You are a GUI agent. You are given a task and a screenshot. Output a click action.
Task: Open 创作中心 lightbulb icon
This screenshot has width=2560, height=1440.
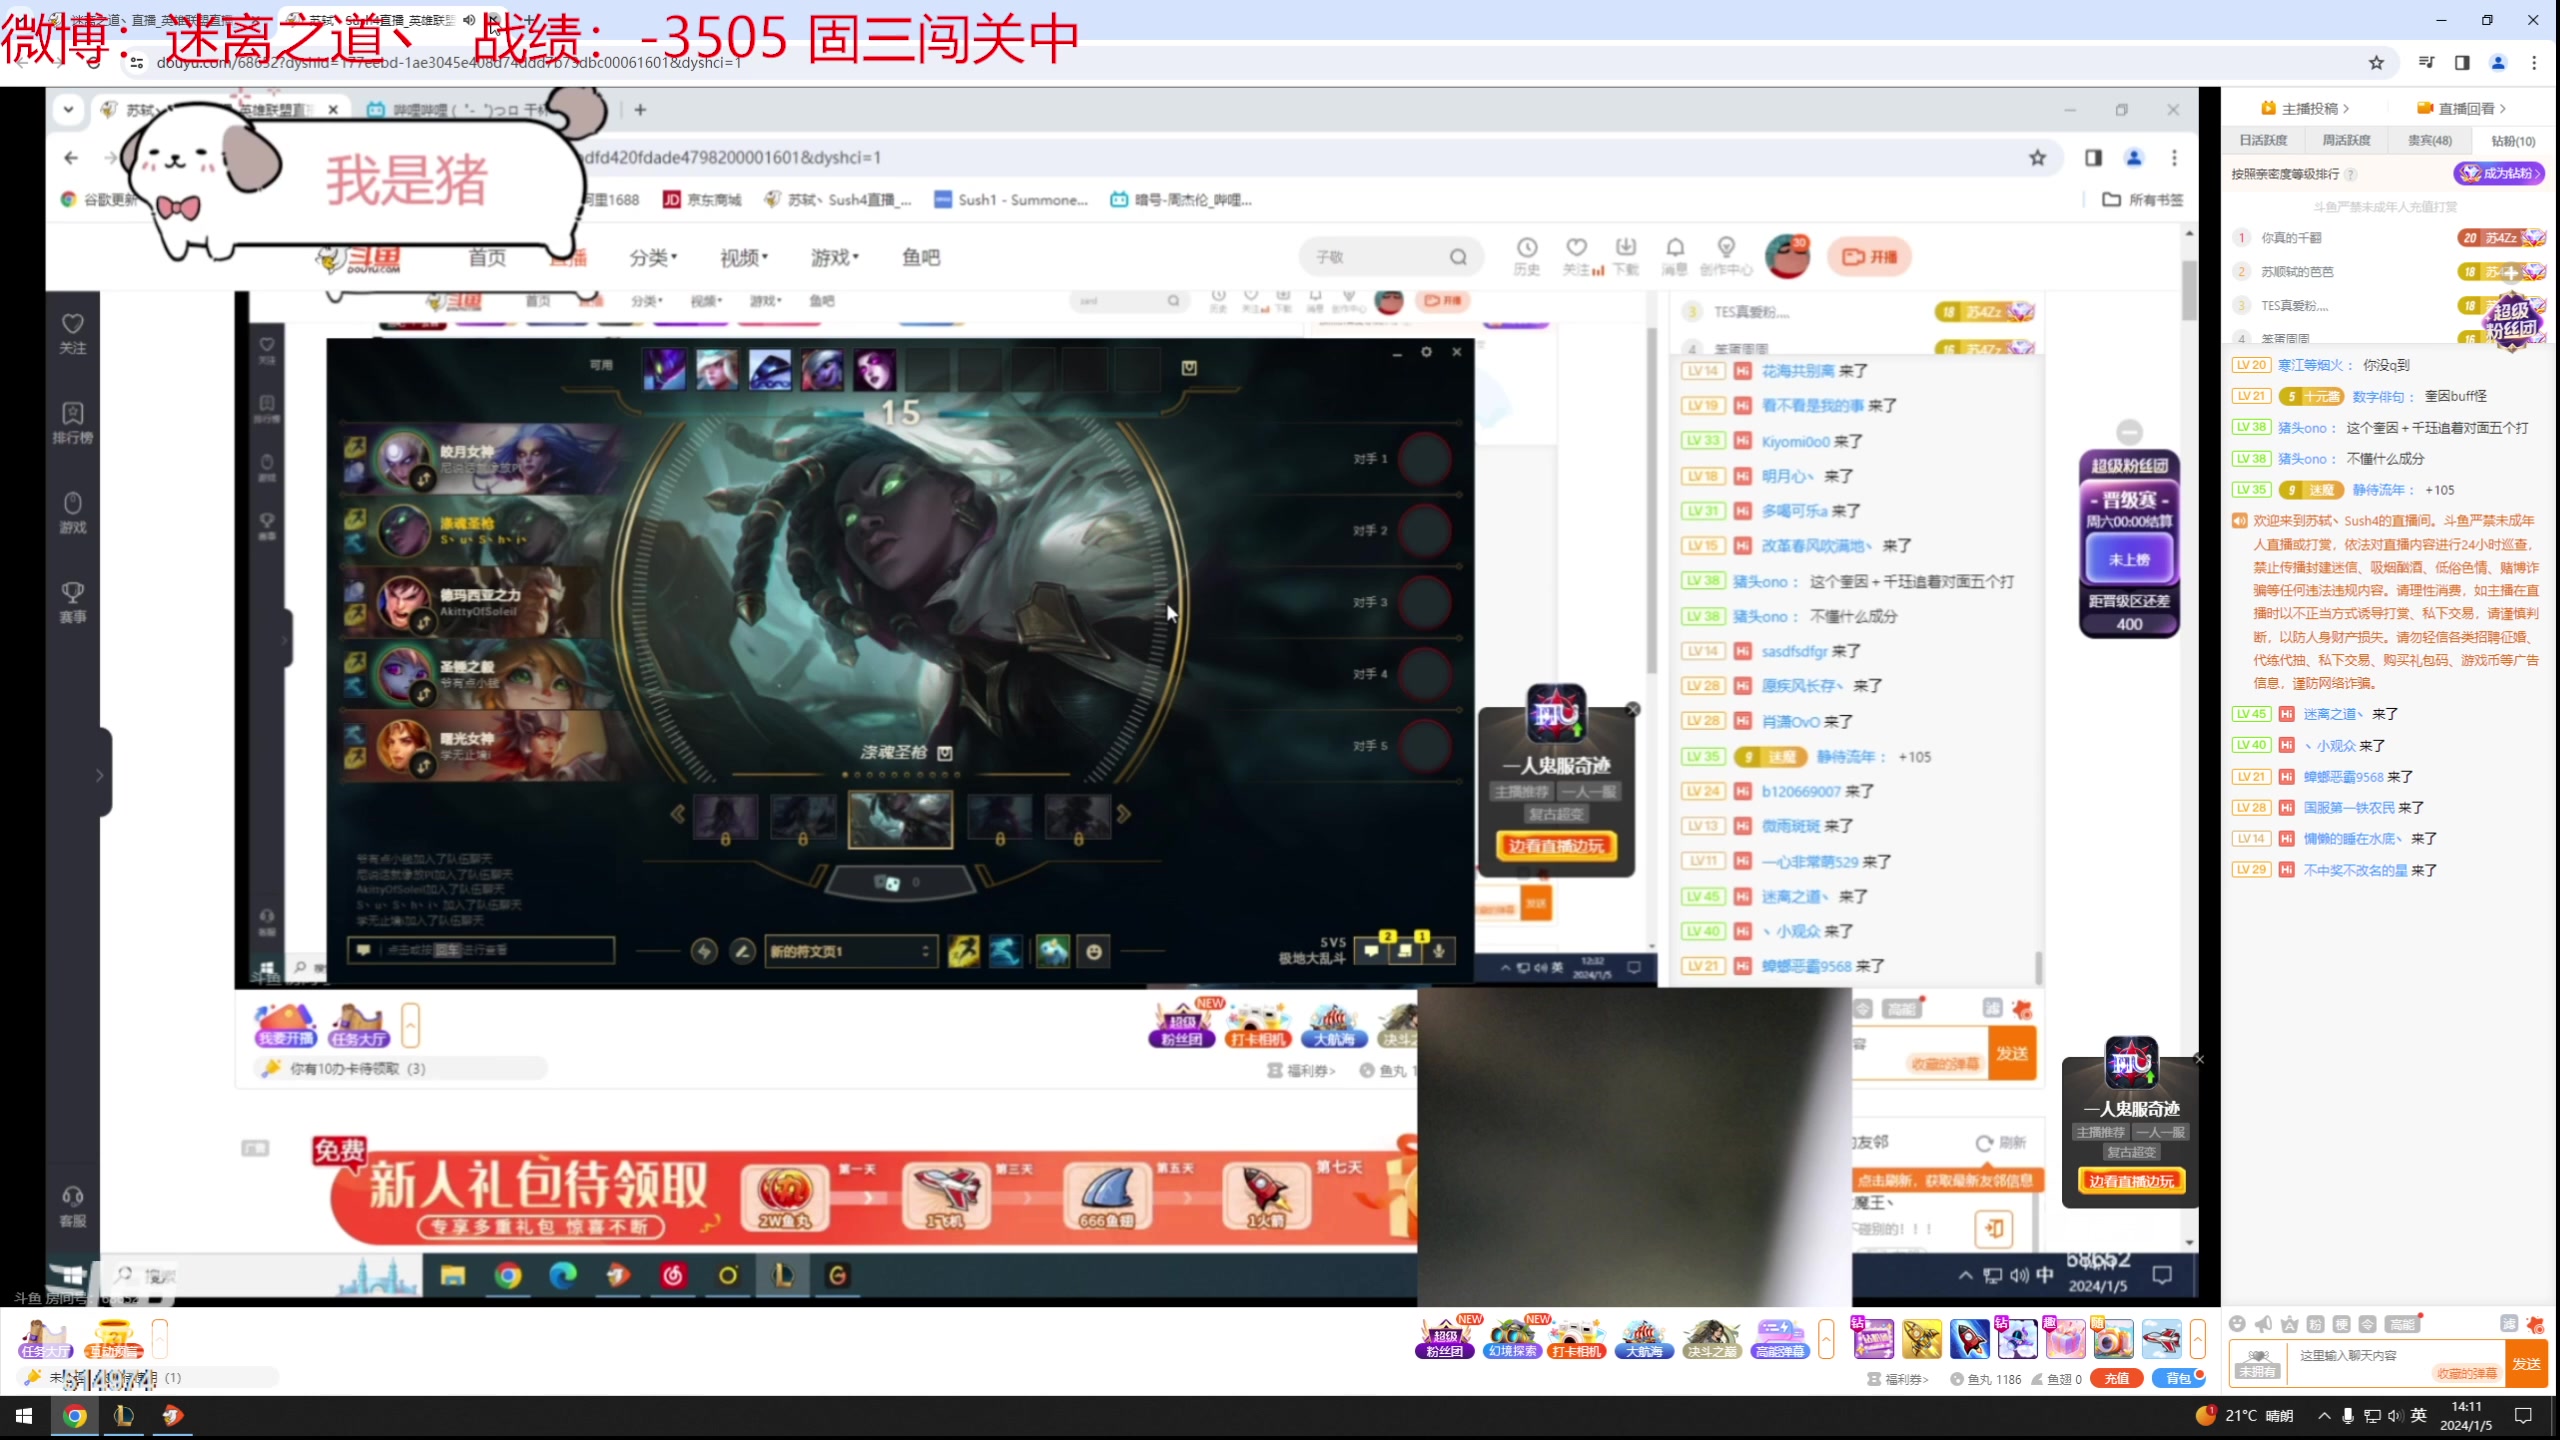(1727, 248)
